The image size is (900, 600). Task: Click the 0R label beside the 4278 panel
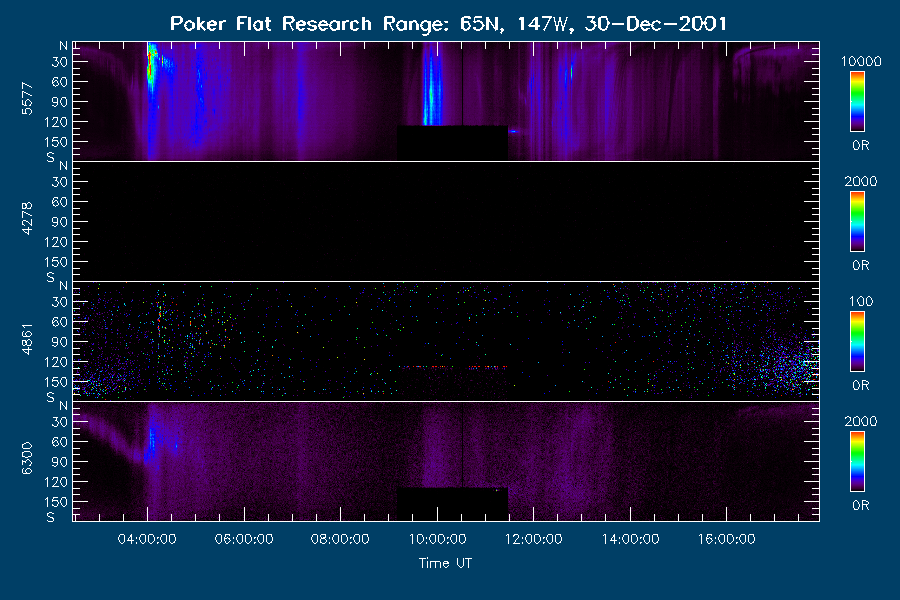coord(860,266)
